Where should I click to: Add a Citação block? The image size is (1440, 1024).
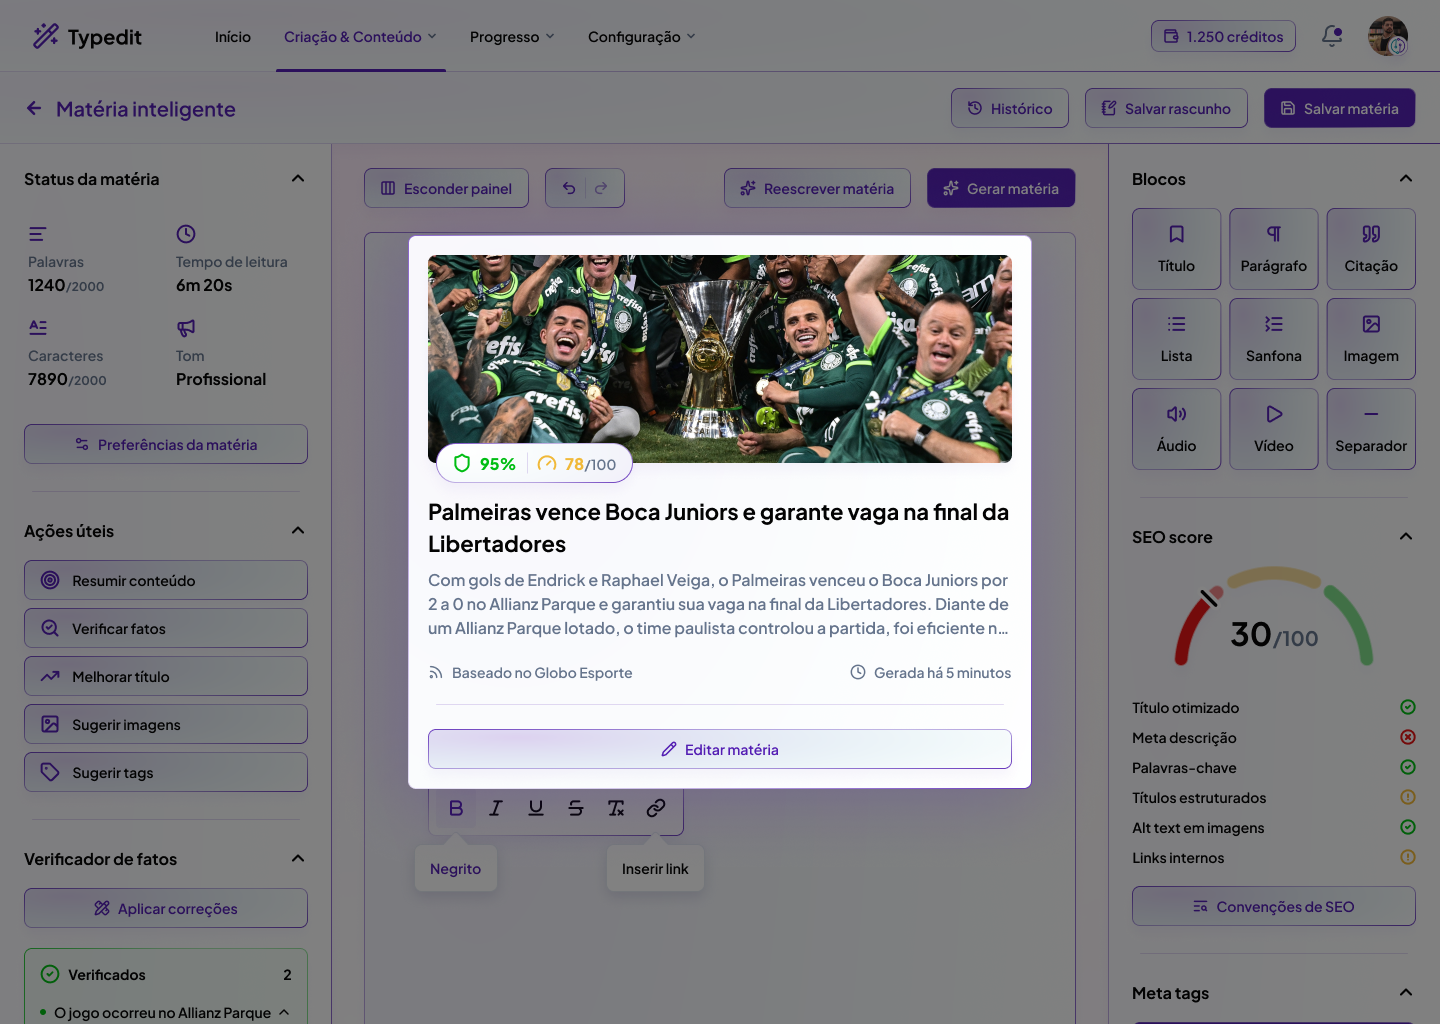point(1371,249)
